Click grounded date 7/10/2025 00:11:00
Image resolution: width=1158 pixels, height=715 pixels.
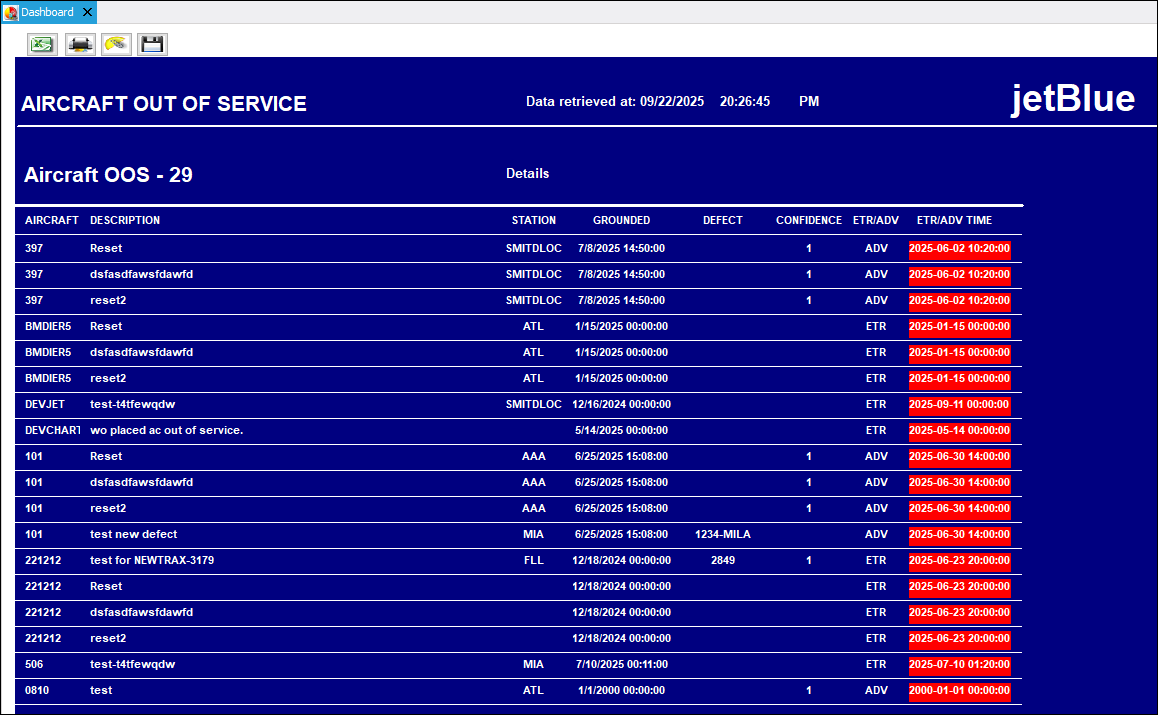[622, 665]
